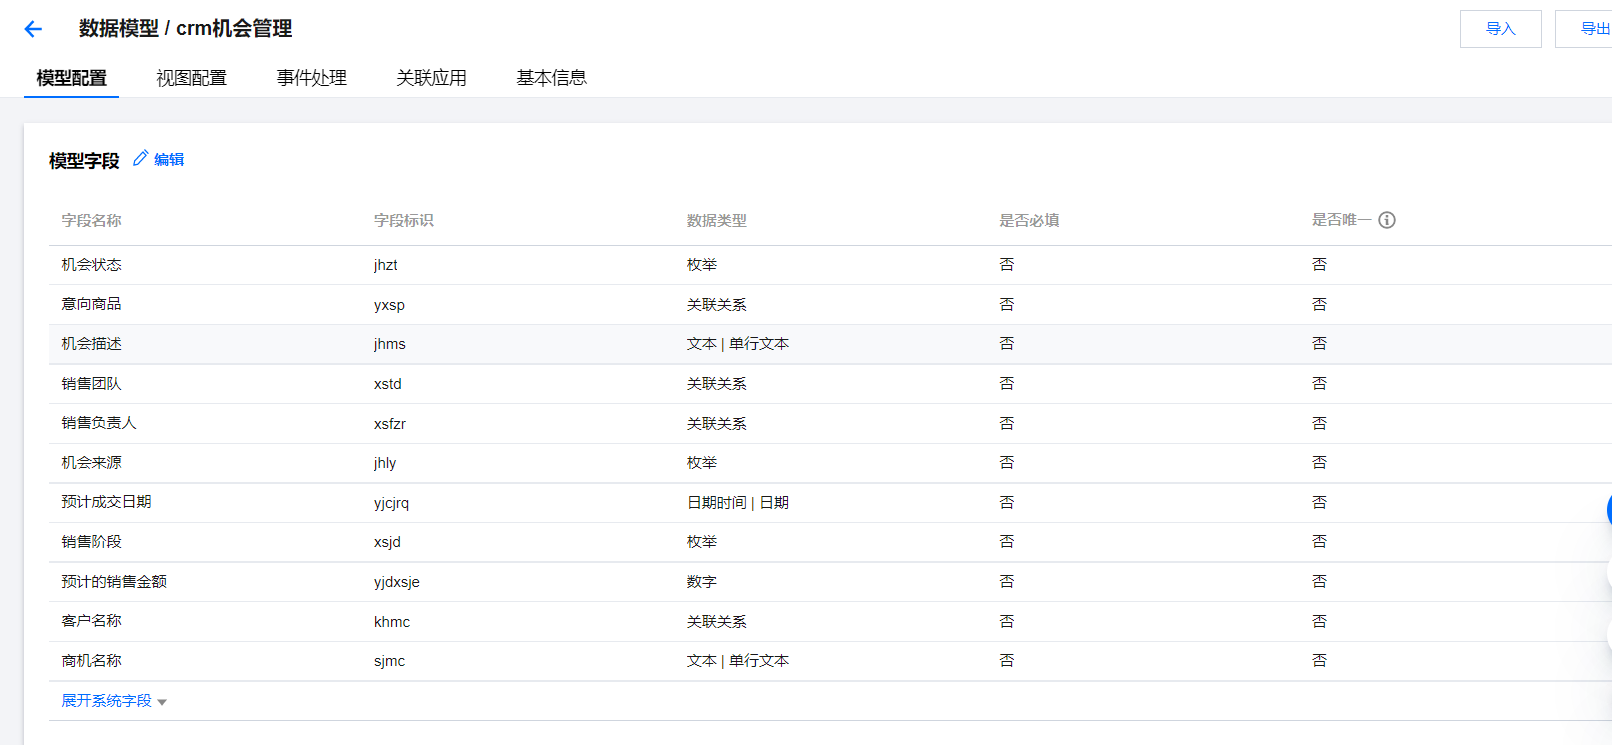The height and width of the screenshot is (745, 1612).
Task: Click the xstd field identifier
Action: [x=388, y=384]
